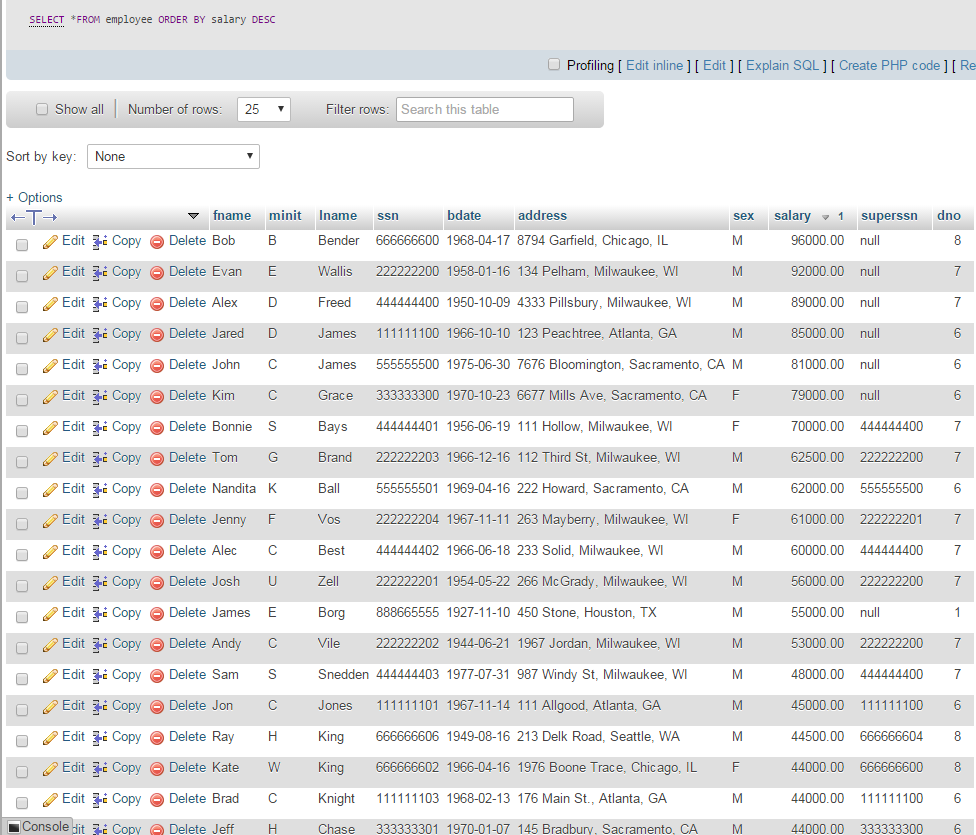
Task: Select the row checkbox for Brad Knight
Action: pos(22,803)
